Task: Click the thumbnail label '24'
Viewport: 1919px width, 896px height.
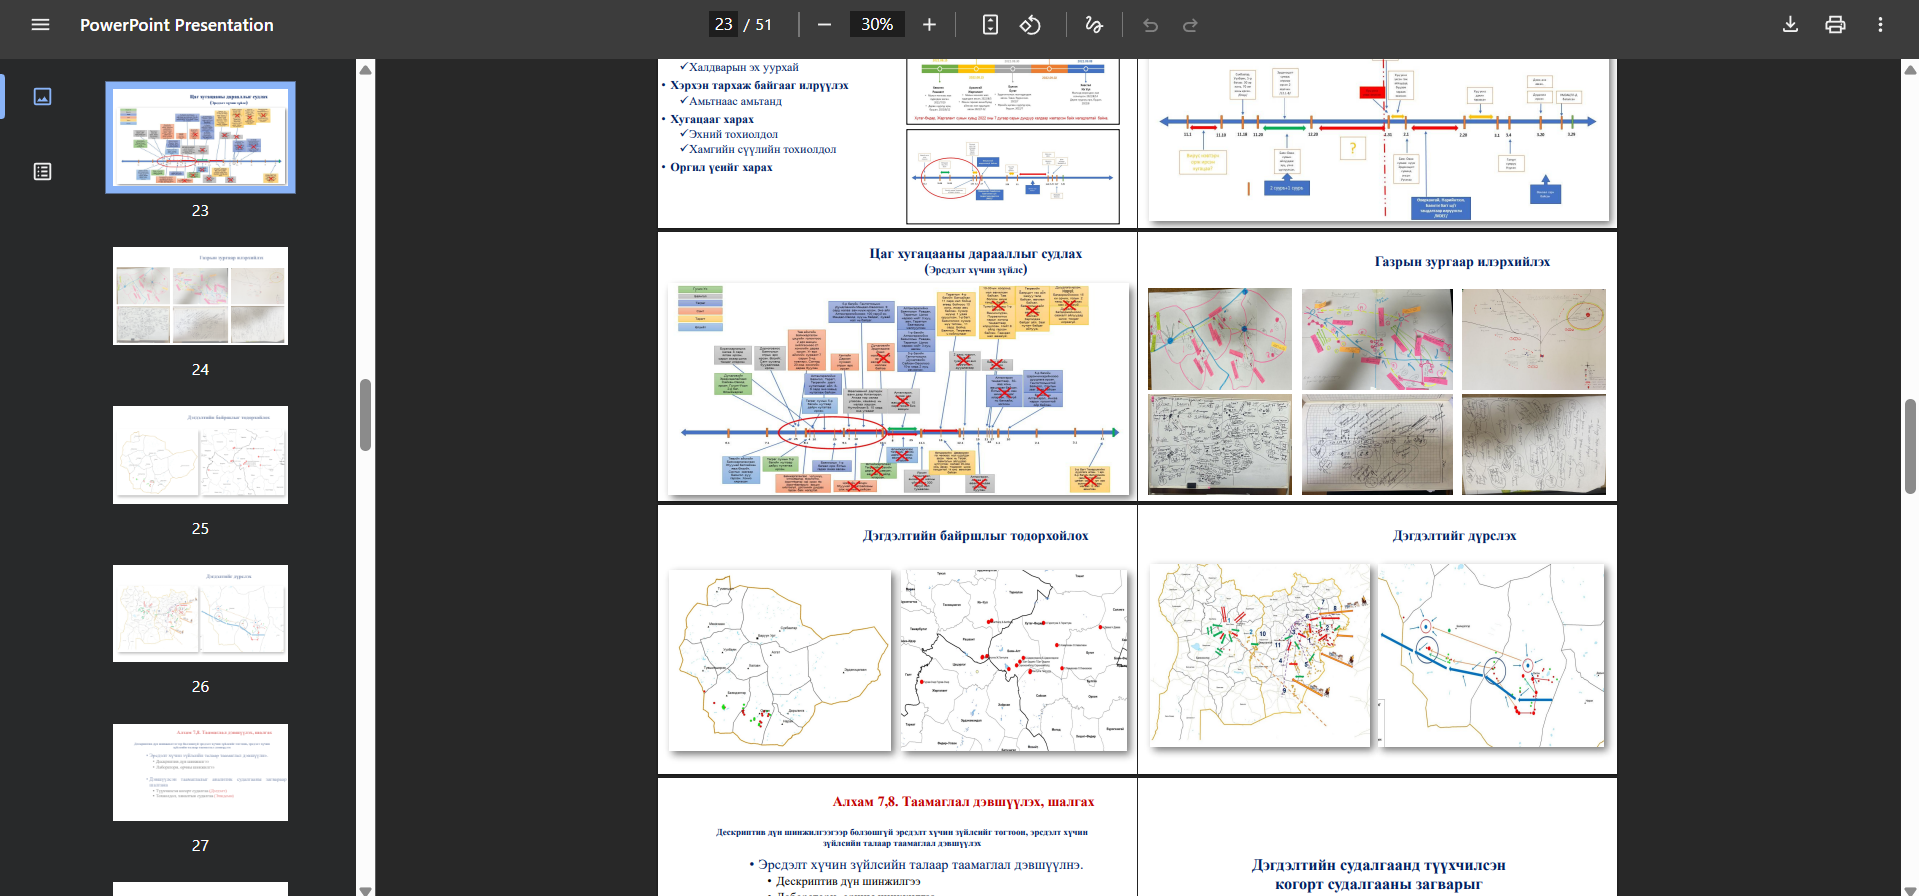Action: [x=200, y=369]
